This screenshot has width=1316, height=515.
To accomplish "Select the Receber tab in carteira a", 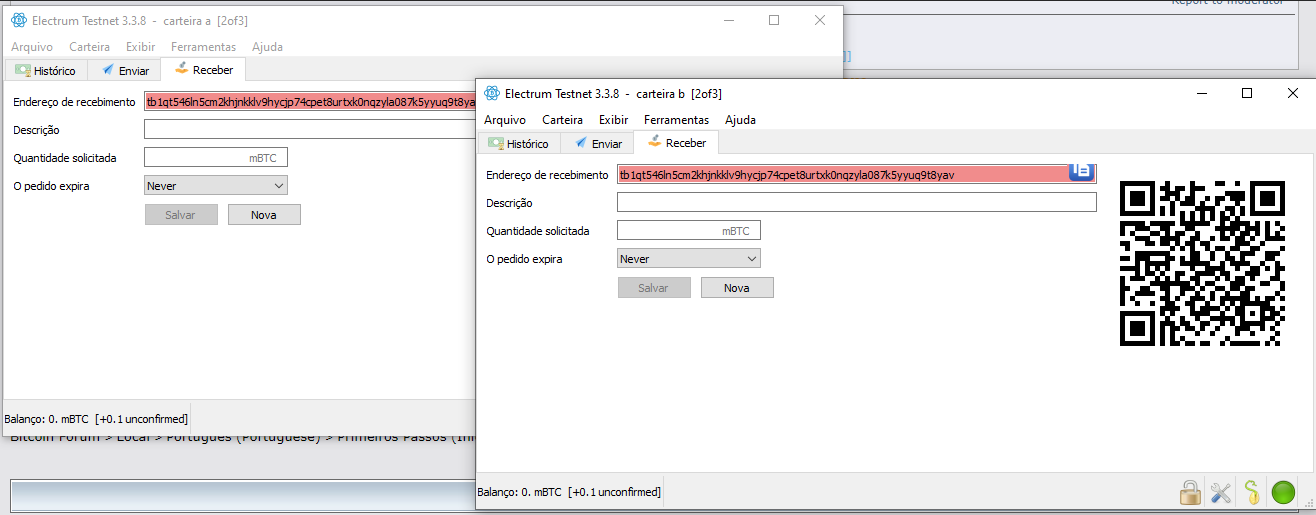I will point(203,70).
